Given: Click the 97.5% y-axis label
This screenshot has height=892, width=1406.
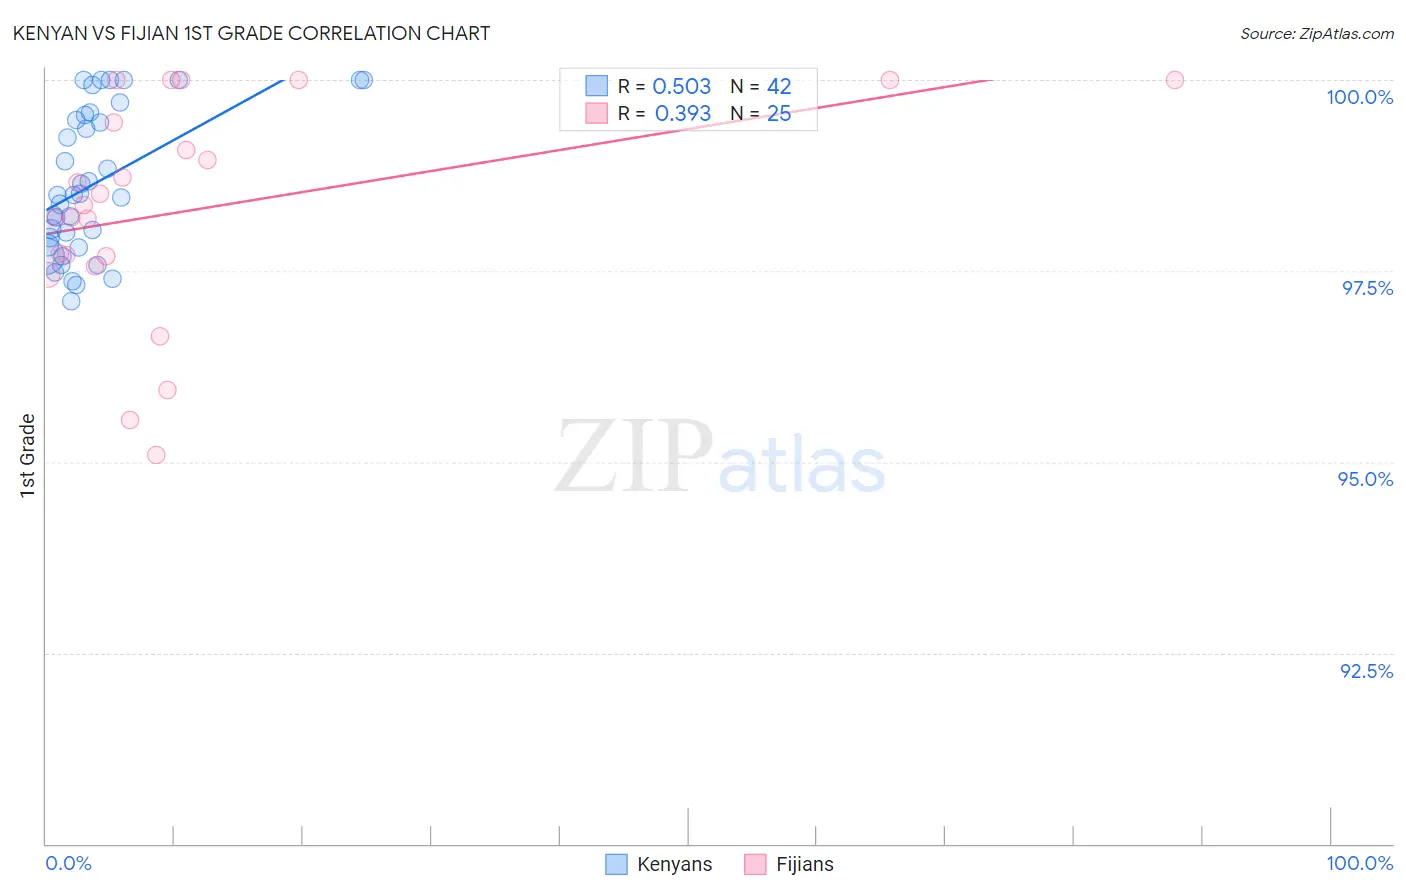Looking at the screenshot, I should (x=1367, y=288).
